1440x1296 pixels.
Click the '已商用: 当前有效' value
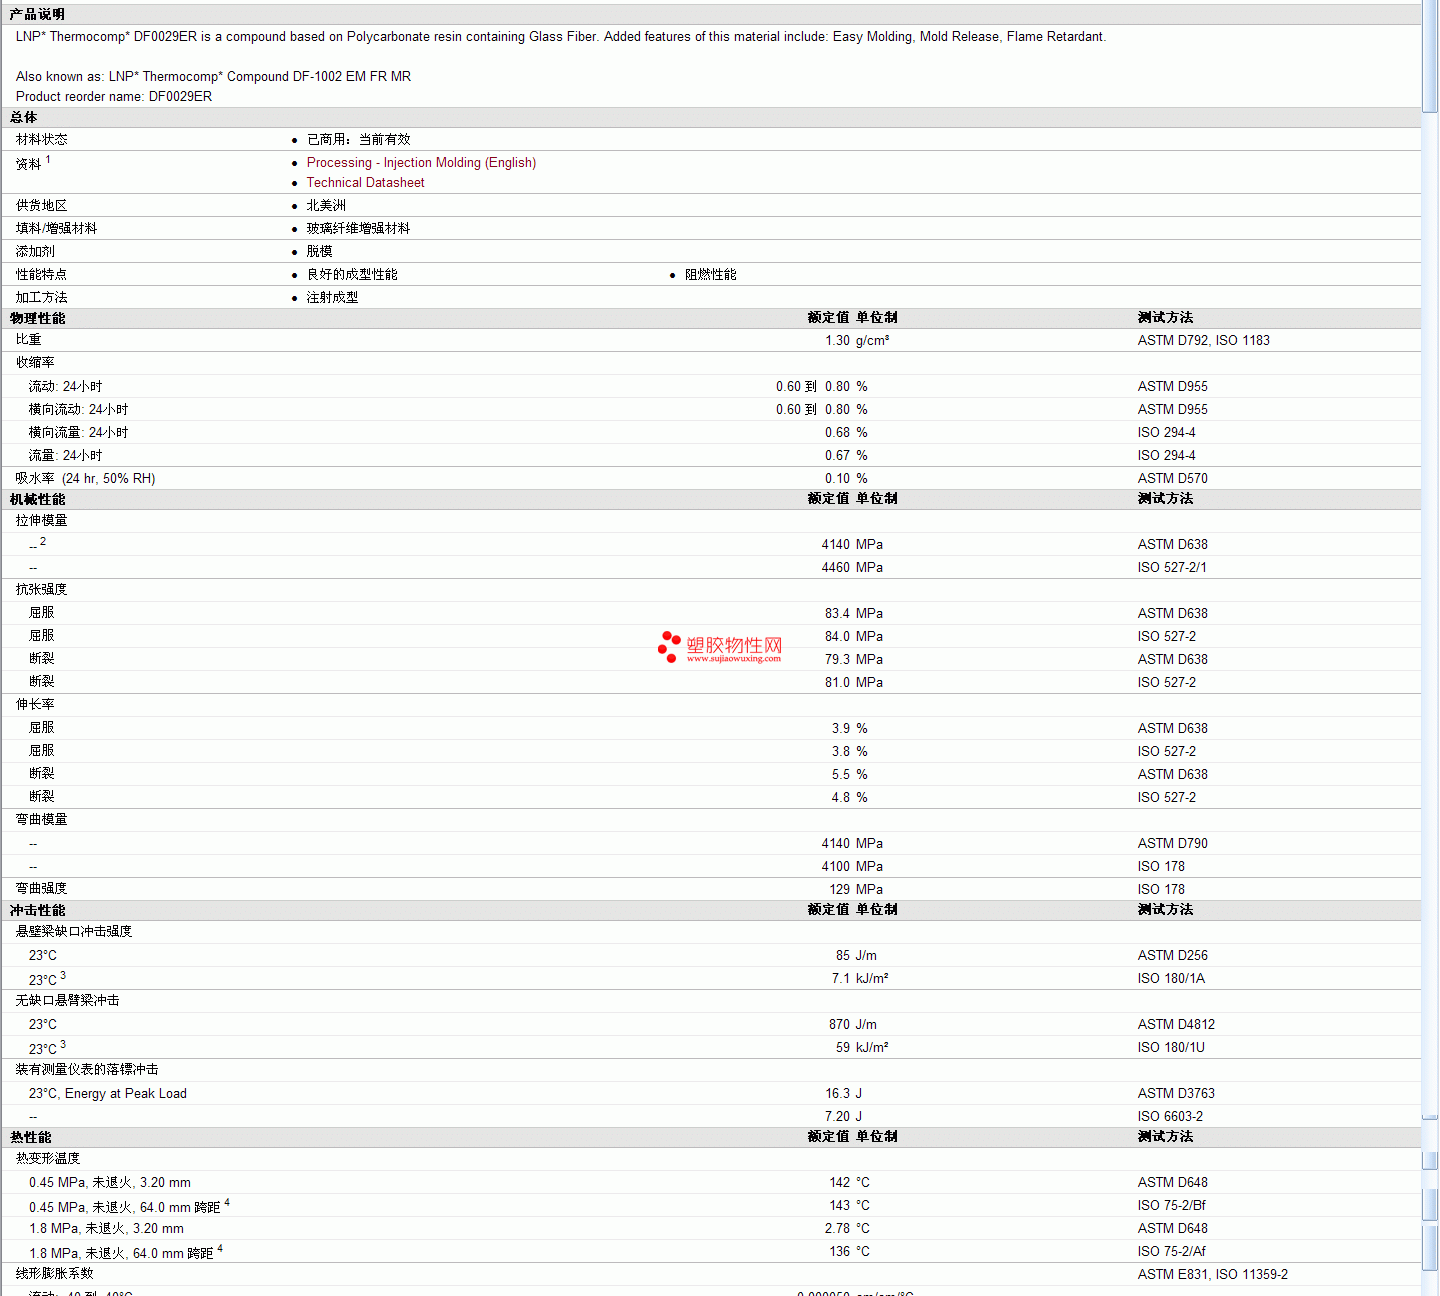pos(358,140)
